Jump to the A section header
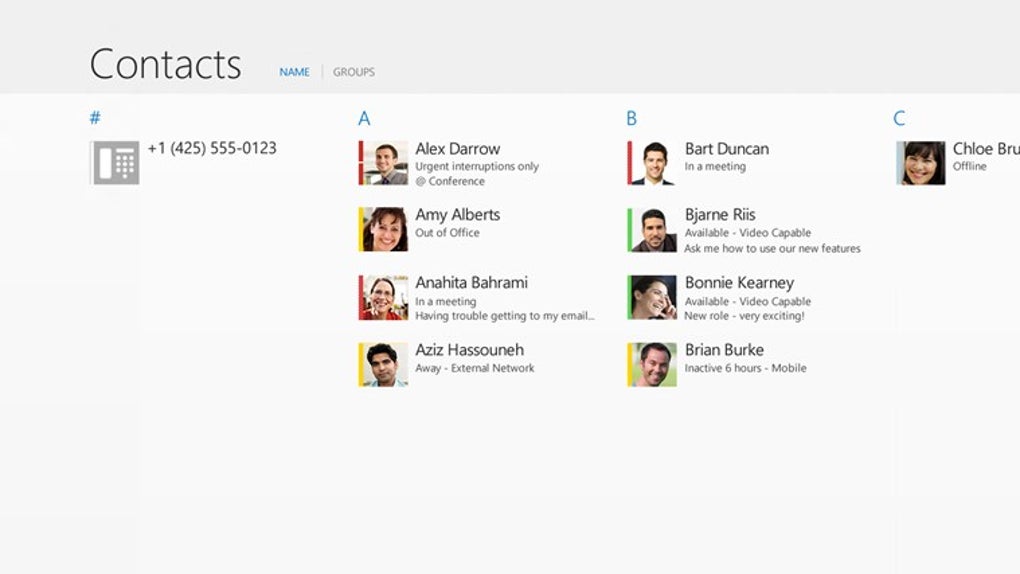1020x574 pixels. 364,118
